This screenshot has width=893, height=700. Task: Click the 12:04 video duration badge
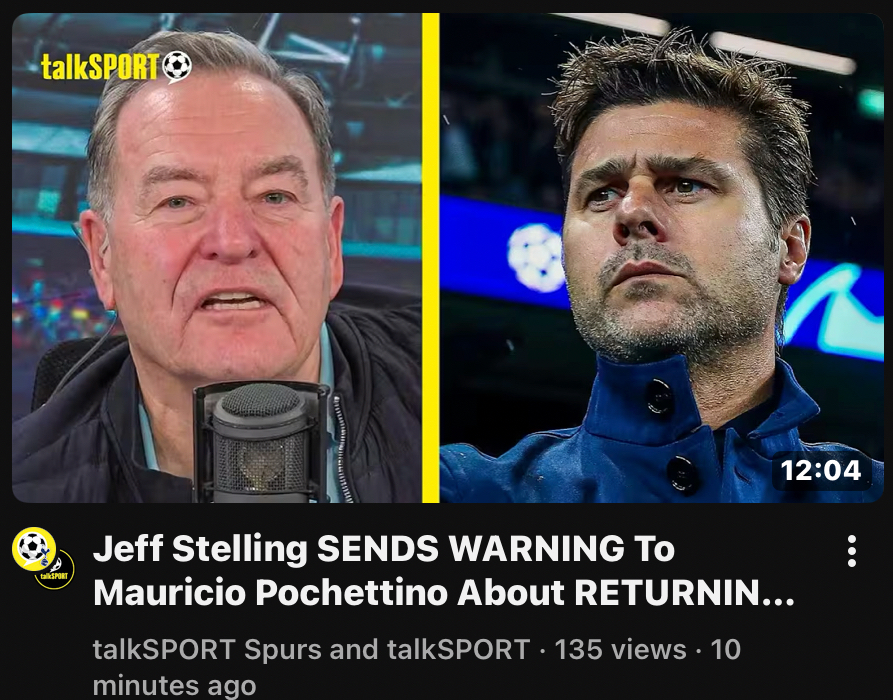coord(821,470)
